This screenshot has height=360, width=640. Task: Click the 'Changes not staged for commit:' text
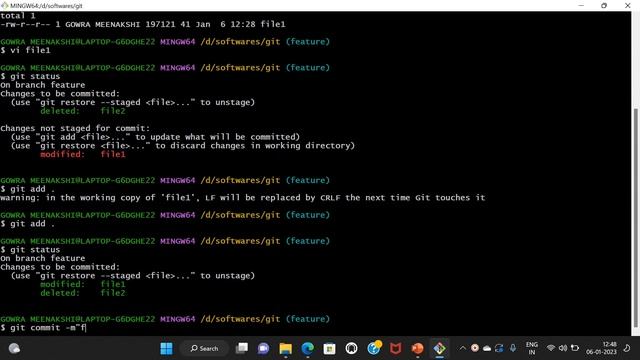[75, 129]
